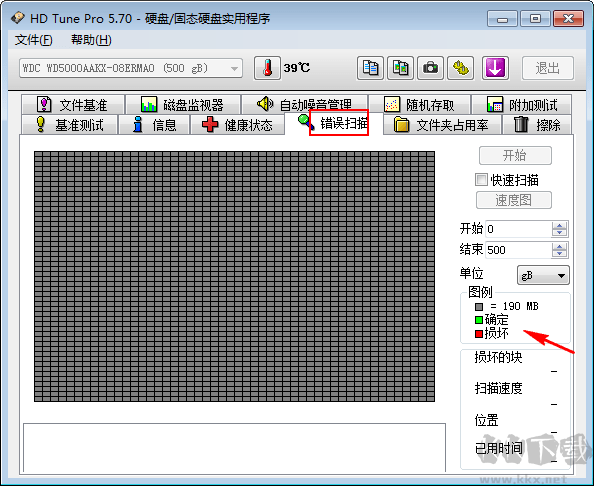Click the purple download arrow icon
594x486 pixels.
pyautogui.click(x=495, y=68)
